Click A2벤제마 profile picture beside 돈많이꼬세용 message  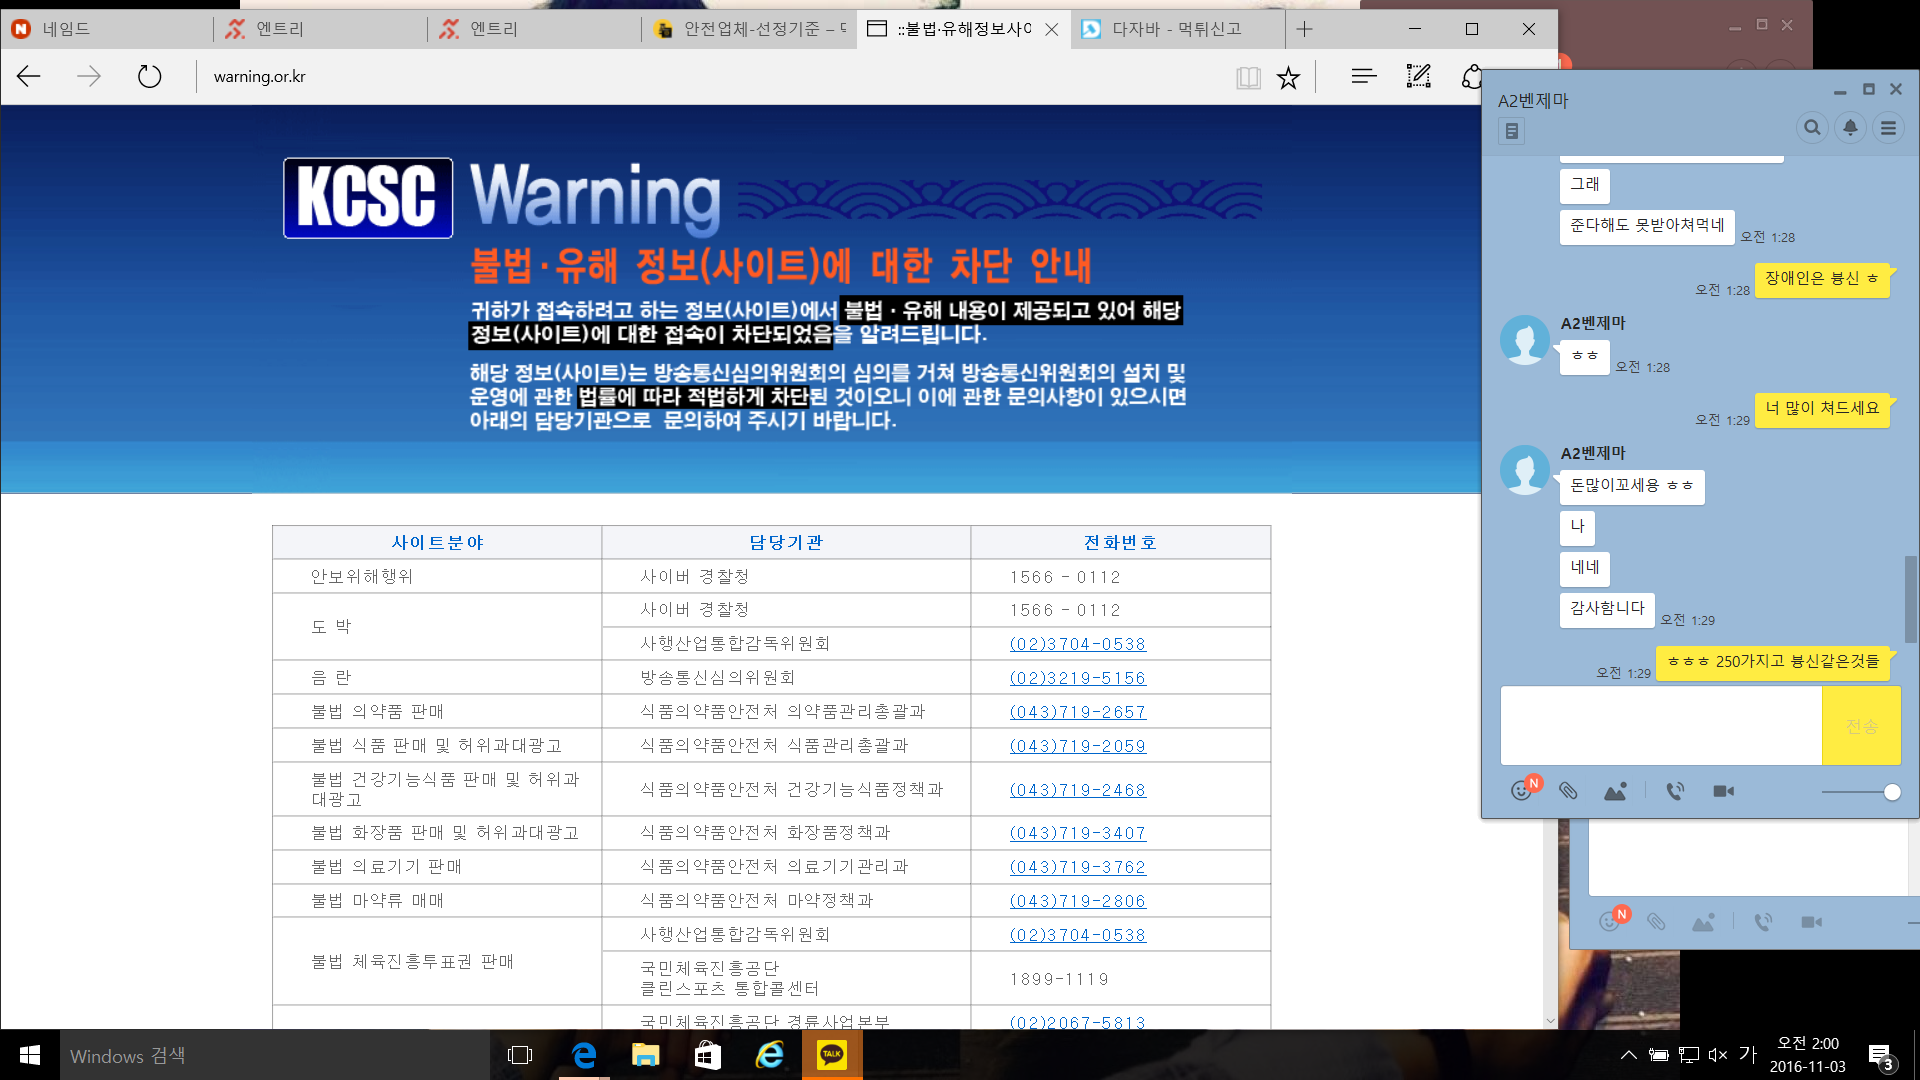coord(1525,470)
